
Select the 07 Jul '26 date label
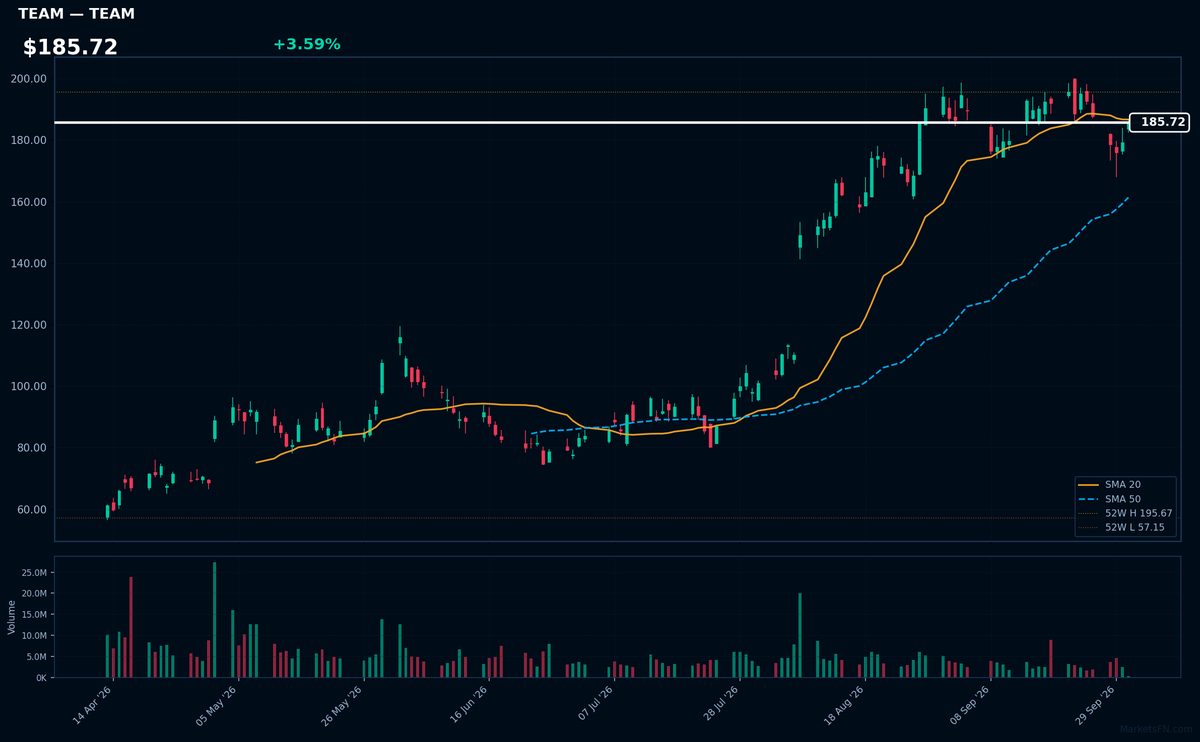click(x=593, y=704)
